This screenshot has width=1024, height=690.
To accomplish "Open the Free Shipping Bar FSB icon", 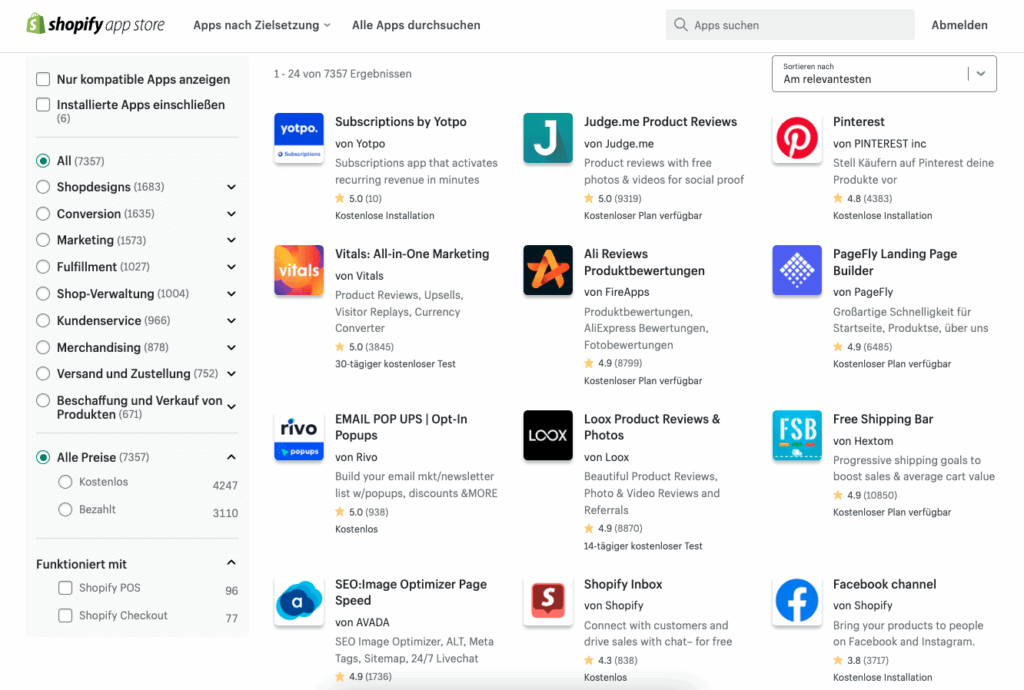I will coord(797,435).
